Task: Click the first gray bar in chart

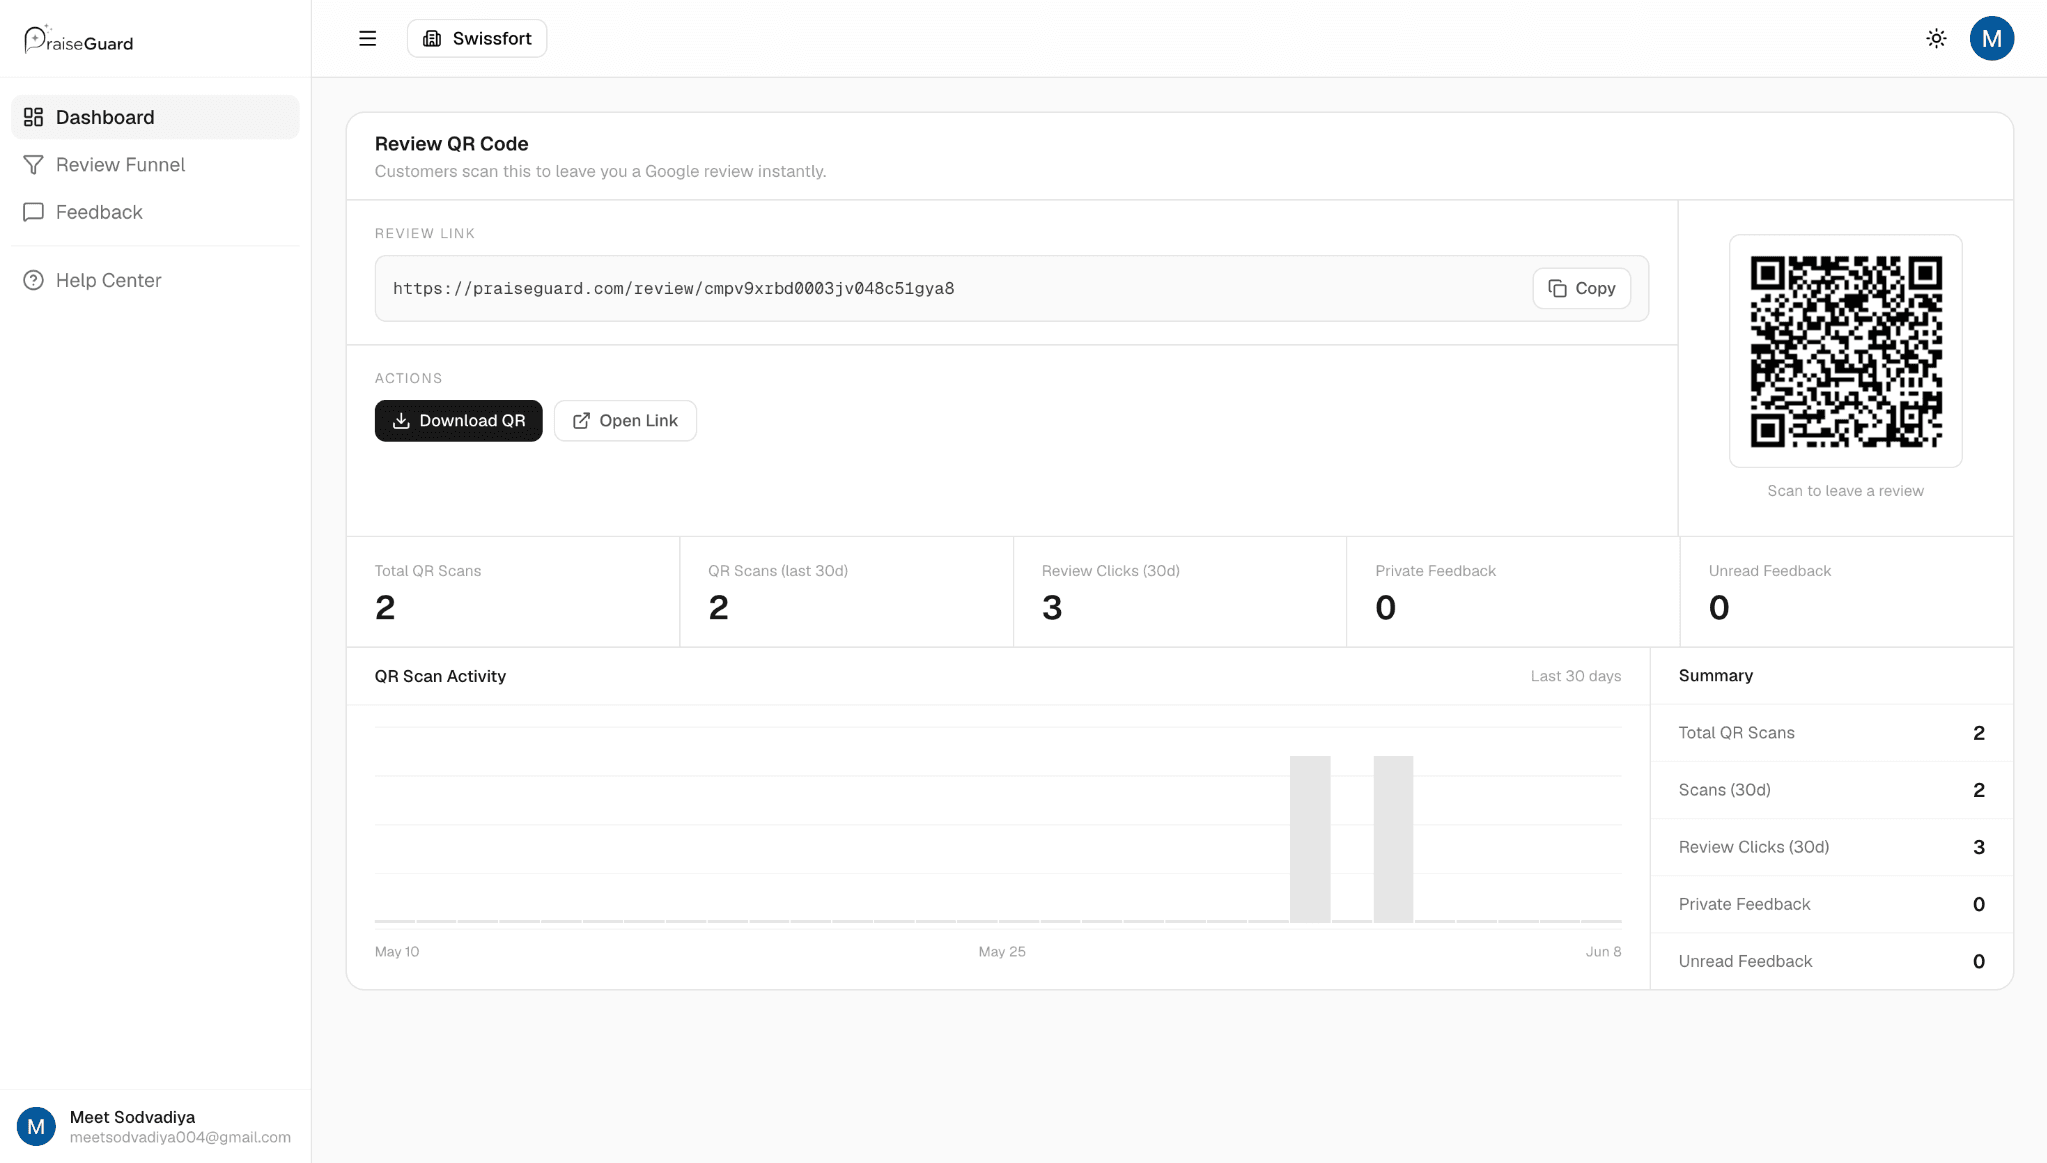Action: pyautogui.click(x=1310, y=839)
